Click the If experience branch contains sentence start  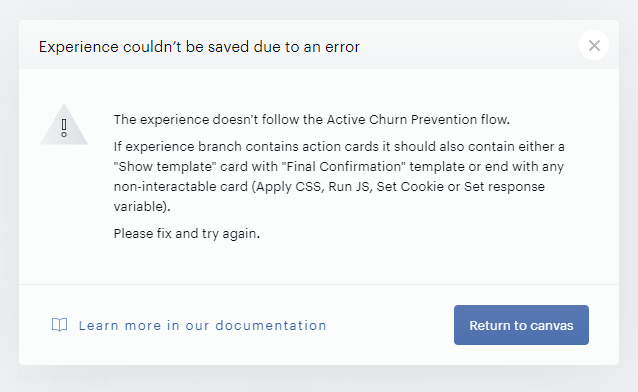pyautogui.click(x=178, y=147)
